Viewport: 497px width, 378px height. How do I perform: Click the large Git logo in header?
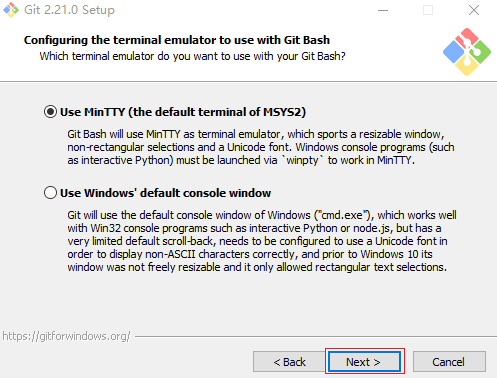point(467,52)
